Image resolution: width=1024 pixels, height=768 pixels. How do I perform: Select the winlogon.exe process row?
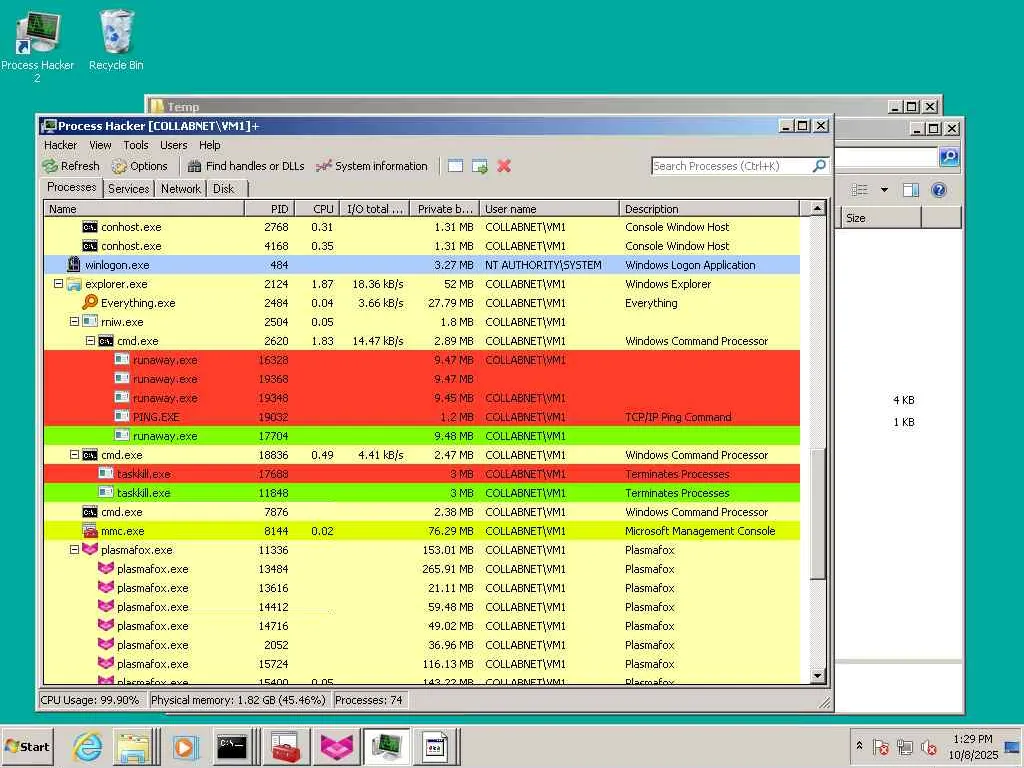(422, 264)
